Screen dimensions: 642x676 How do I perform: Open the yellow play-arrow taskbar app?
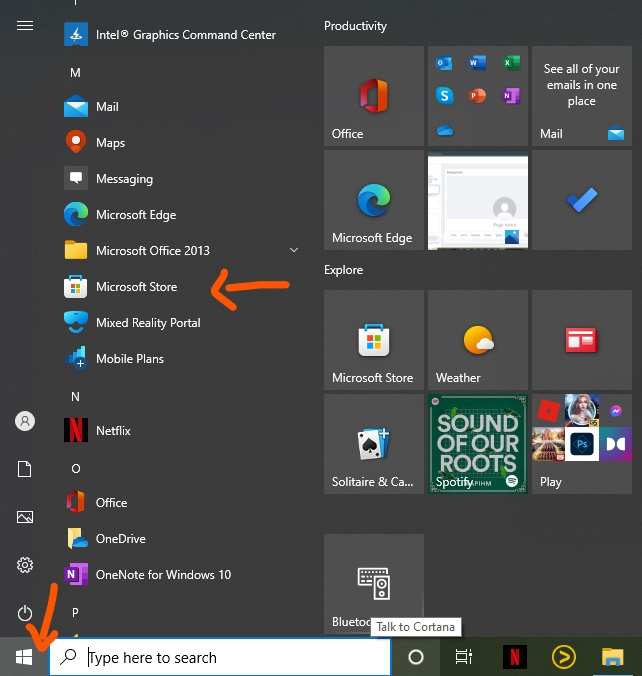tap(564, 657)
